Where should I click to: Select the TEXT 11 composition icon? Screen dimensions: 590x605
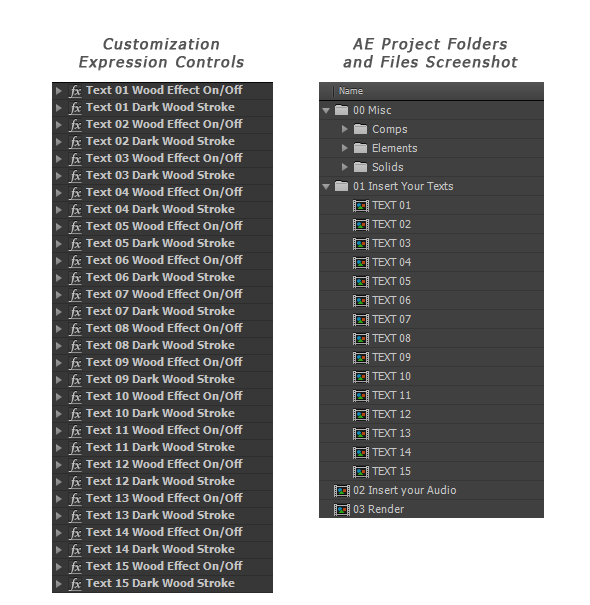coord(361,395)
